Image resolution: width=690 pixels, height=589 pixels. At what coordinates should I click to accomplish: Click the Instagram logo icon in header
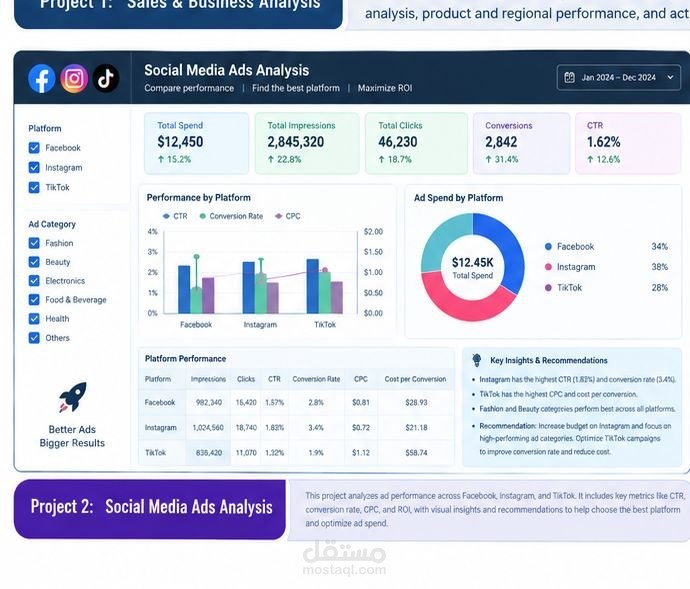click(x=74, y=79)
